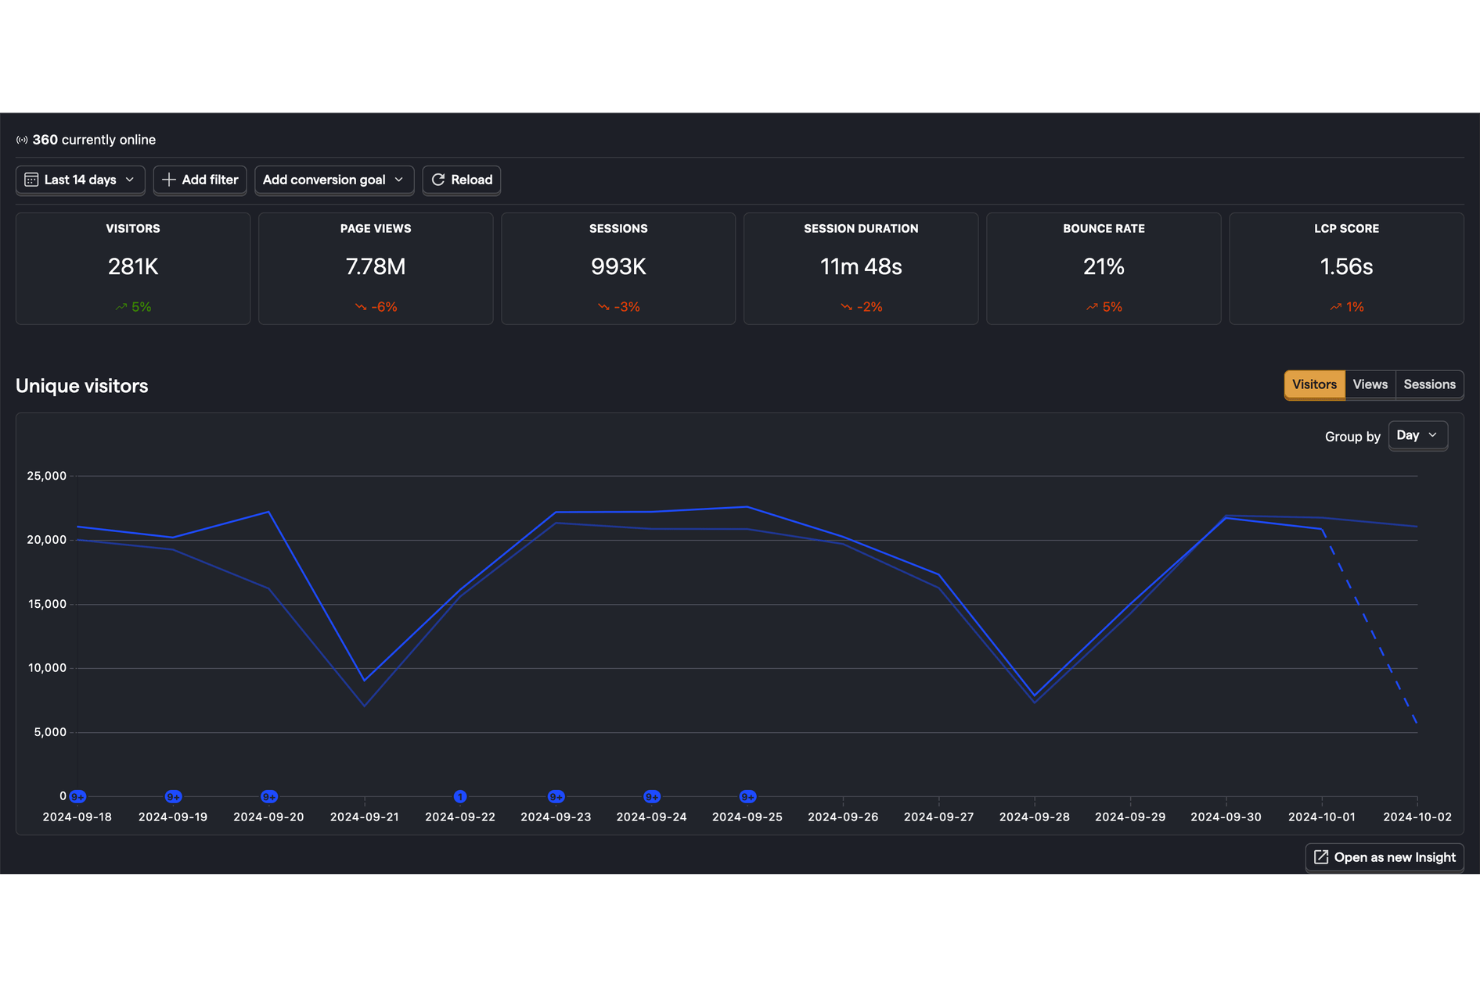Click Open as new Insight button
This screenshot has height=987, width=1480.
(x=1385, y=857)
